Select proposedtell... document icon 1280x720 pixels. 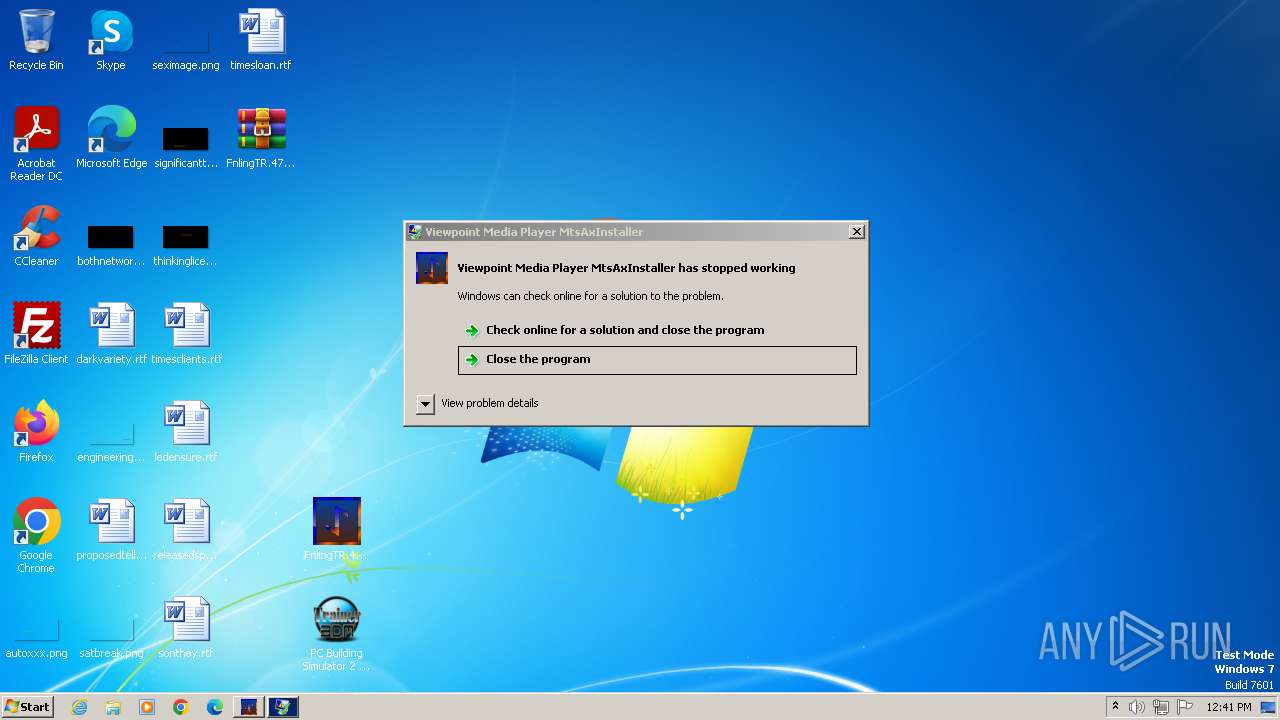pos(111,530)
